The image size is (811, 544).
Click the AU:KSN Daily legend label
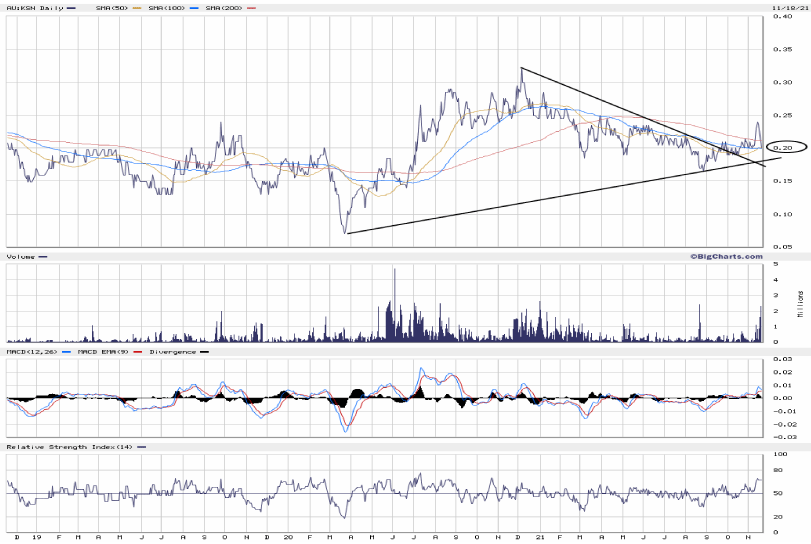pos(31,8)
